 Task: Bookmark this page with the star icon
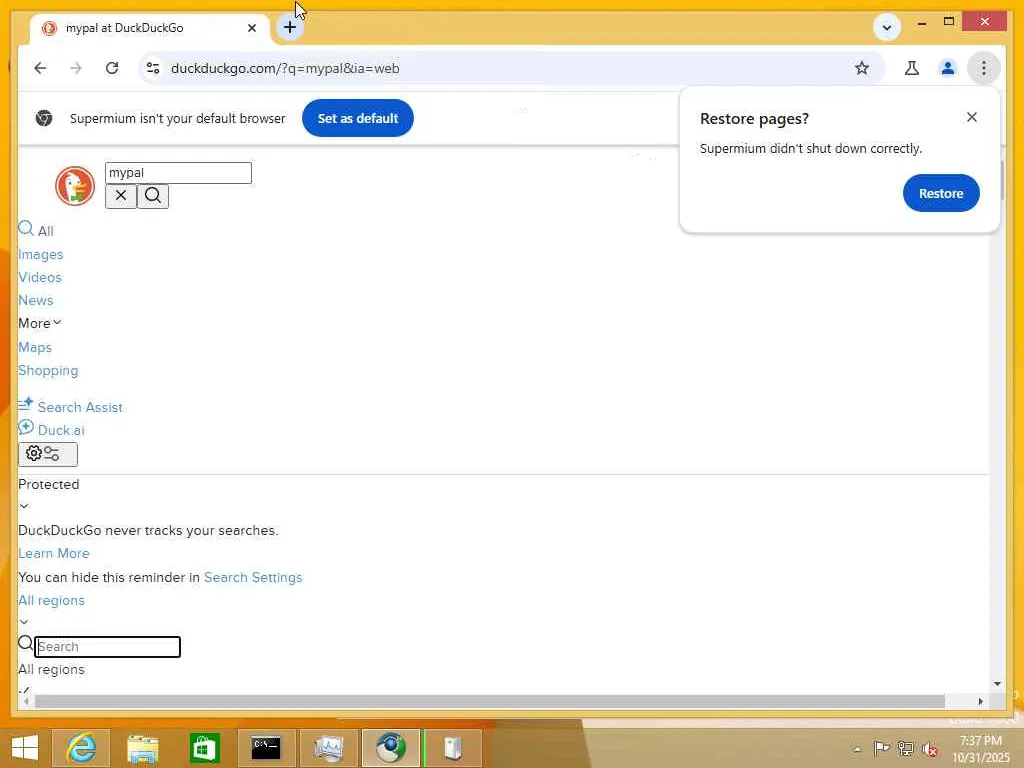pos(862,68)
